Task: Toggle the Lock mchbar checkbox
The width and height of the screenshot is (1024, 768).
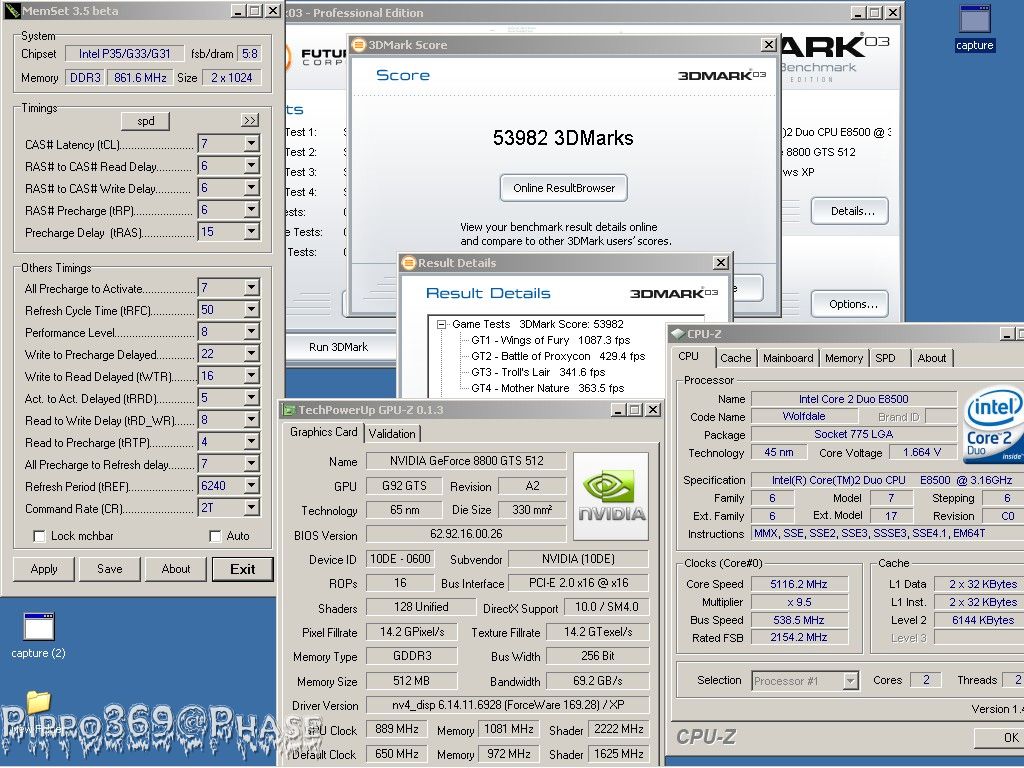Action: pyautogui.click(x=39, y=536)
